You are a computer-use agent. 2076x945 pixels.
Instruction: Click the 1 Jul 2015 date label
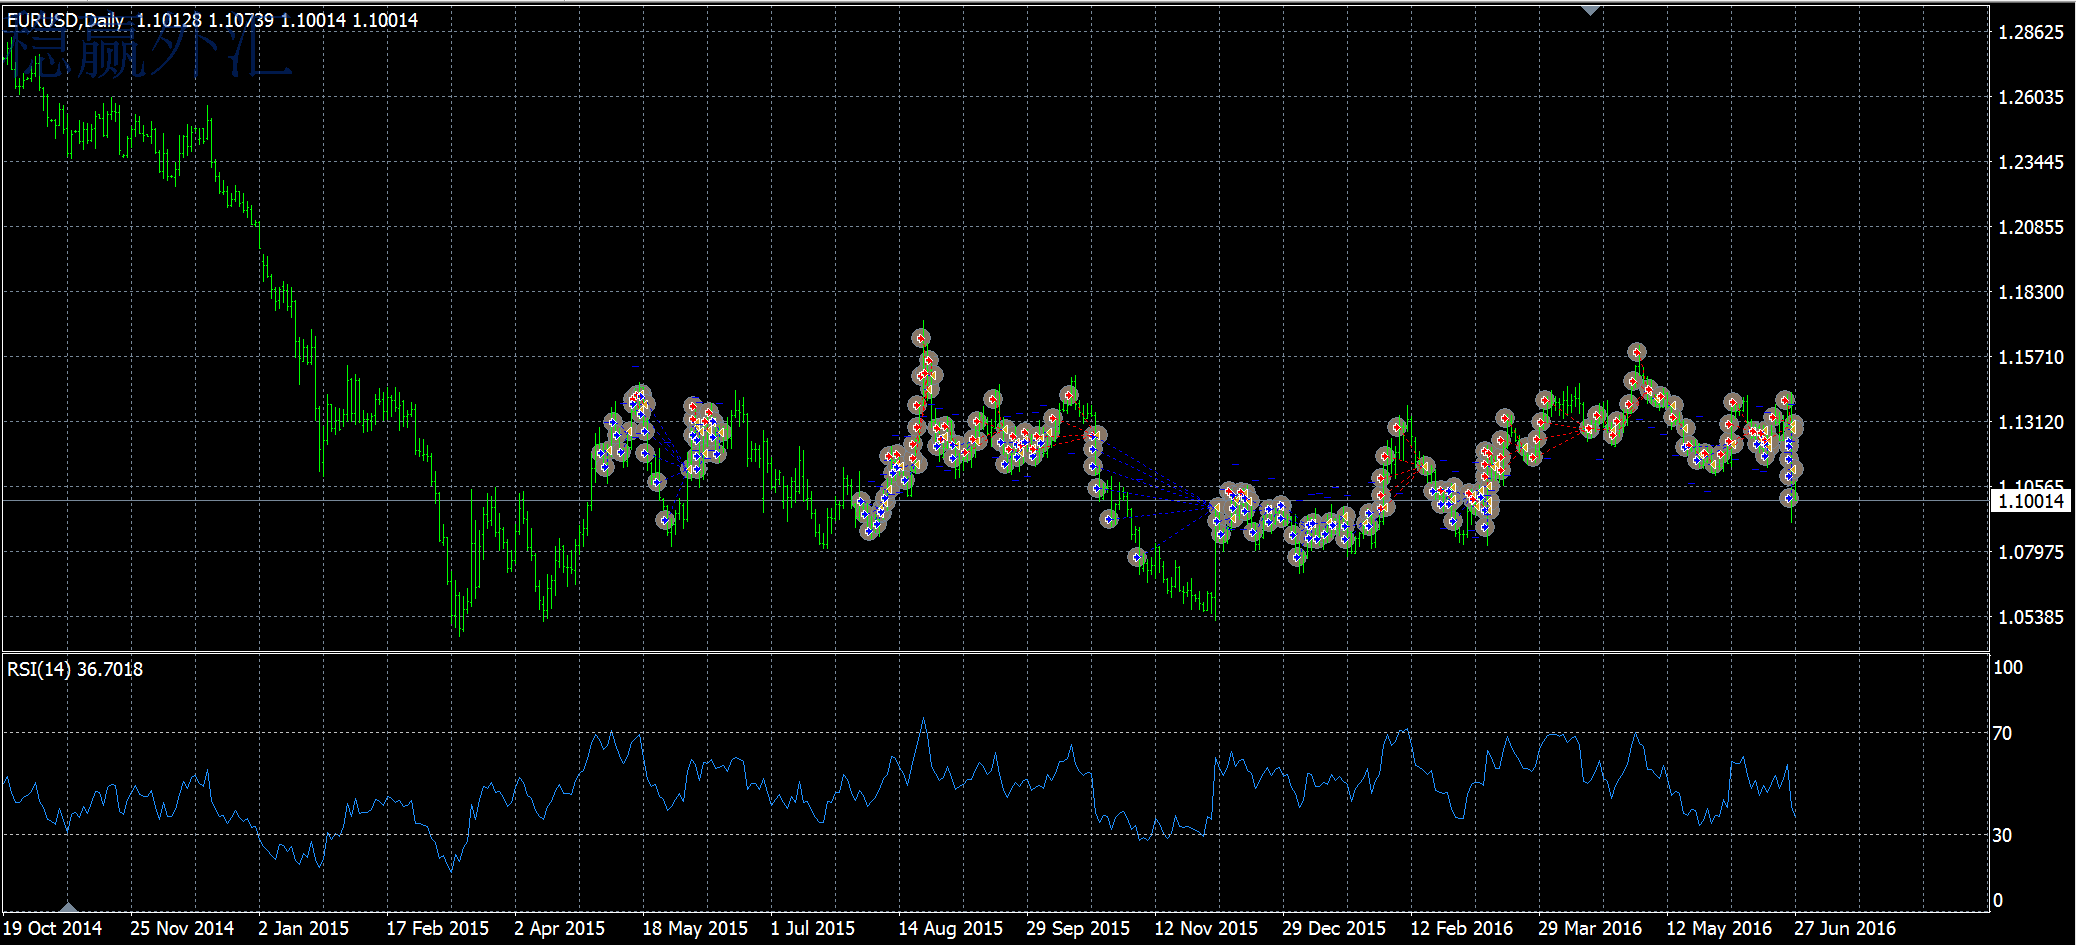(x=813, y=928)
